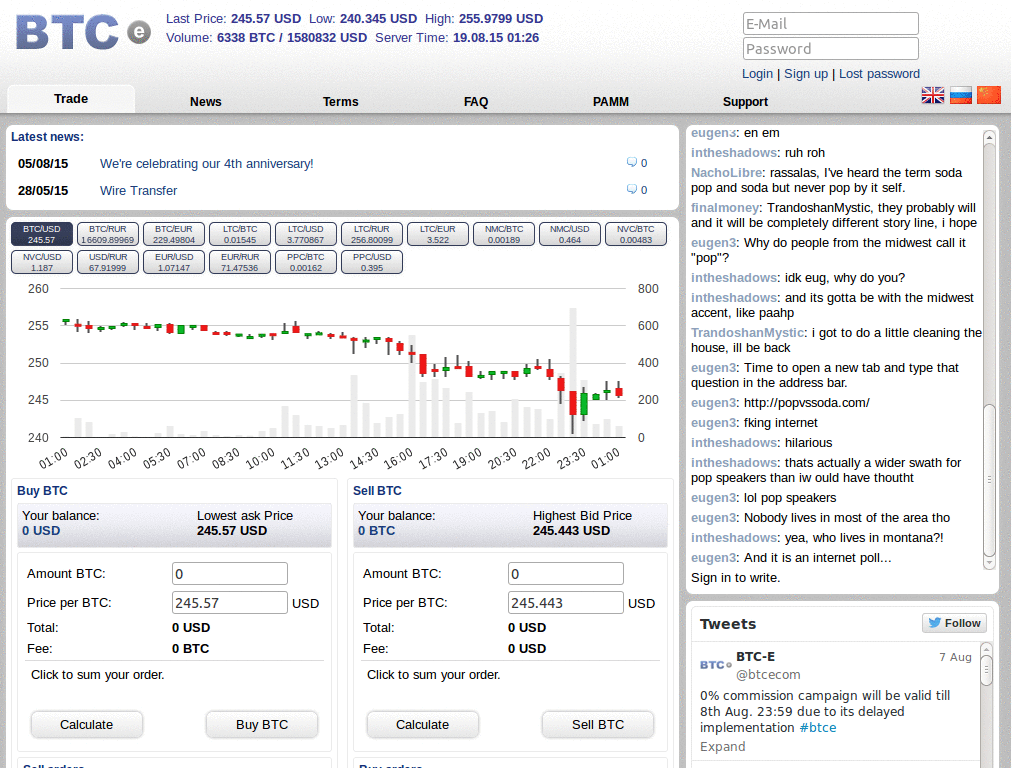Screen dimensions: 1024x768
Task: Switch language to Chinese flag
Action: [x=989, y=95]
